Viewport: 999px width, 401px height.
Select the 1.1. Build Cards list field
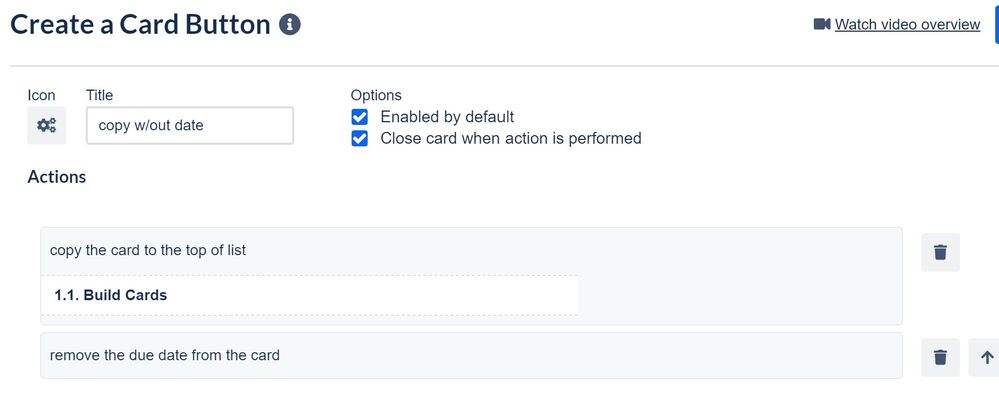[310, 295]
